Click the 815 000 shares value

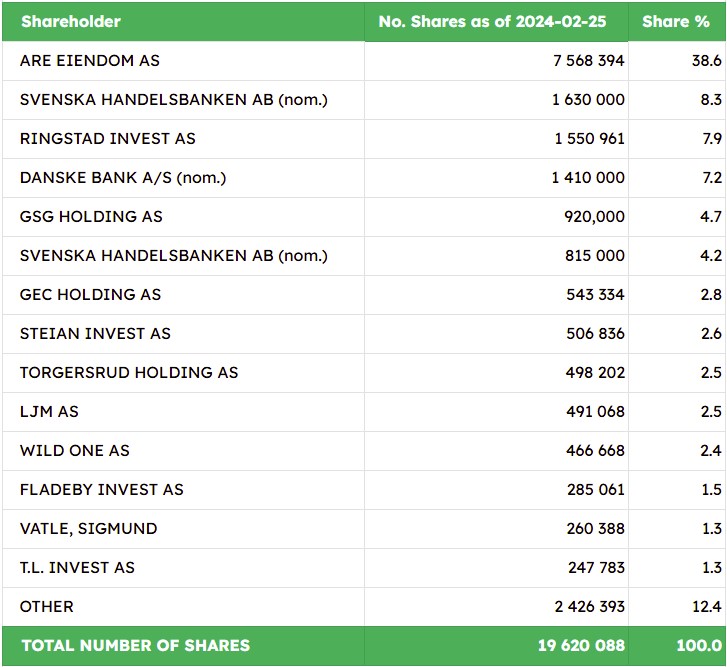[595, 255]
